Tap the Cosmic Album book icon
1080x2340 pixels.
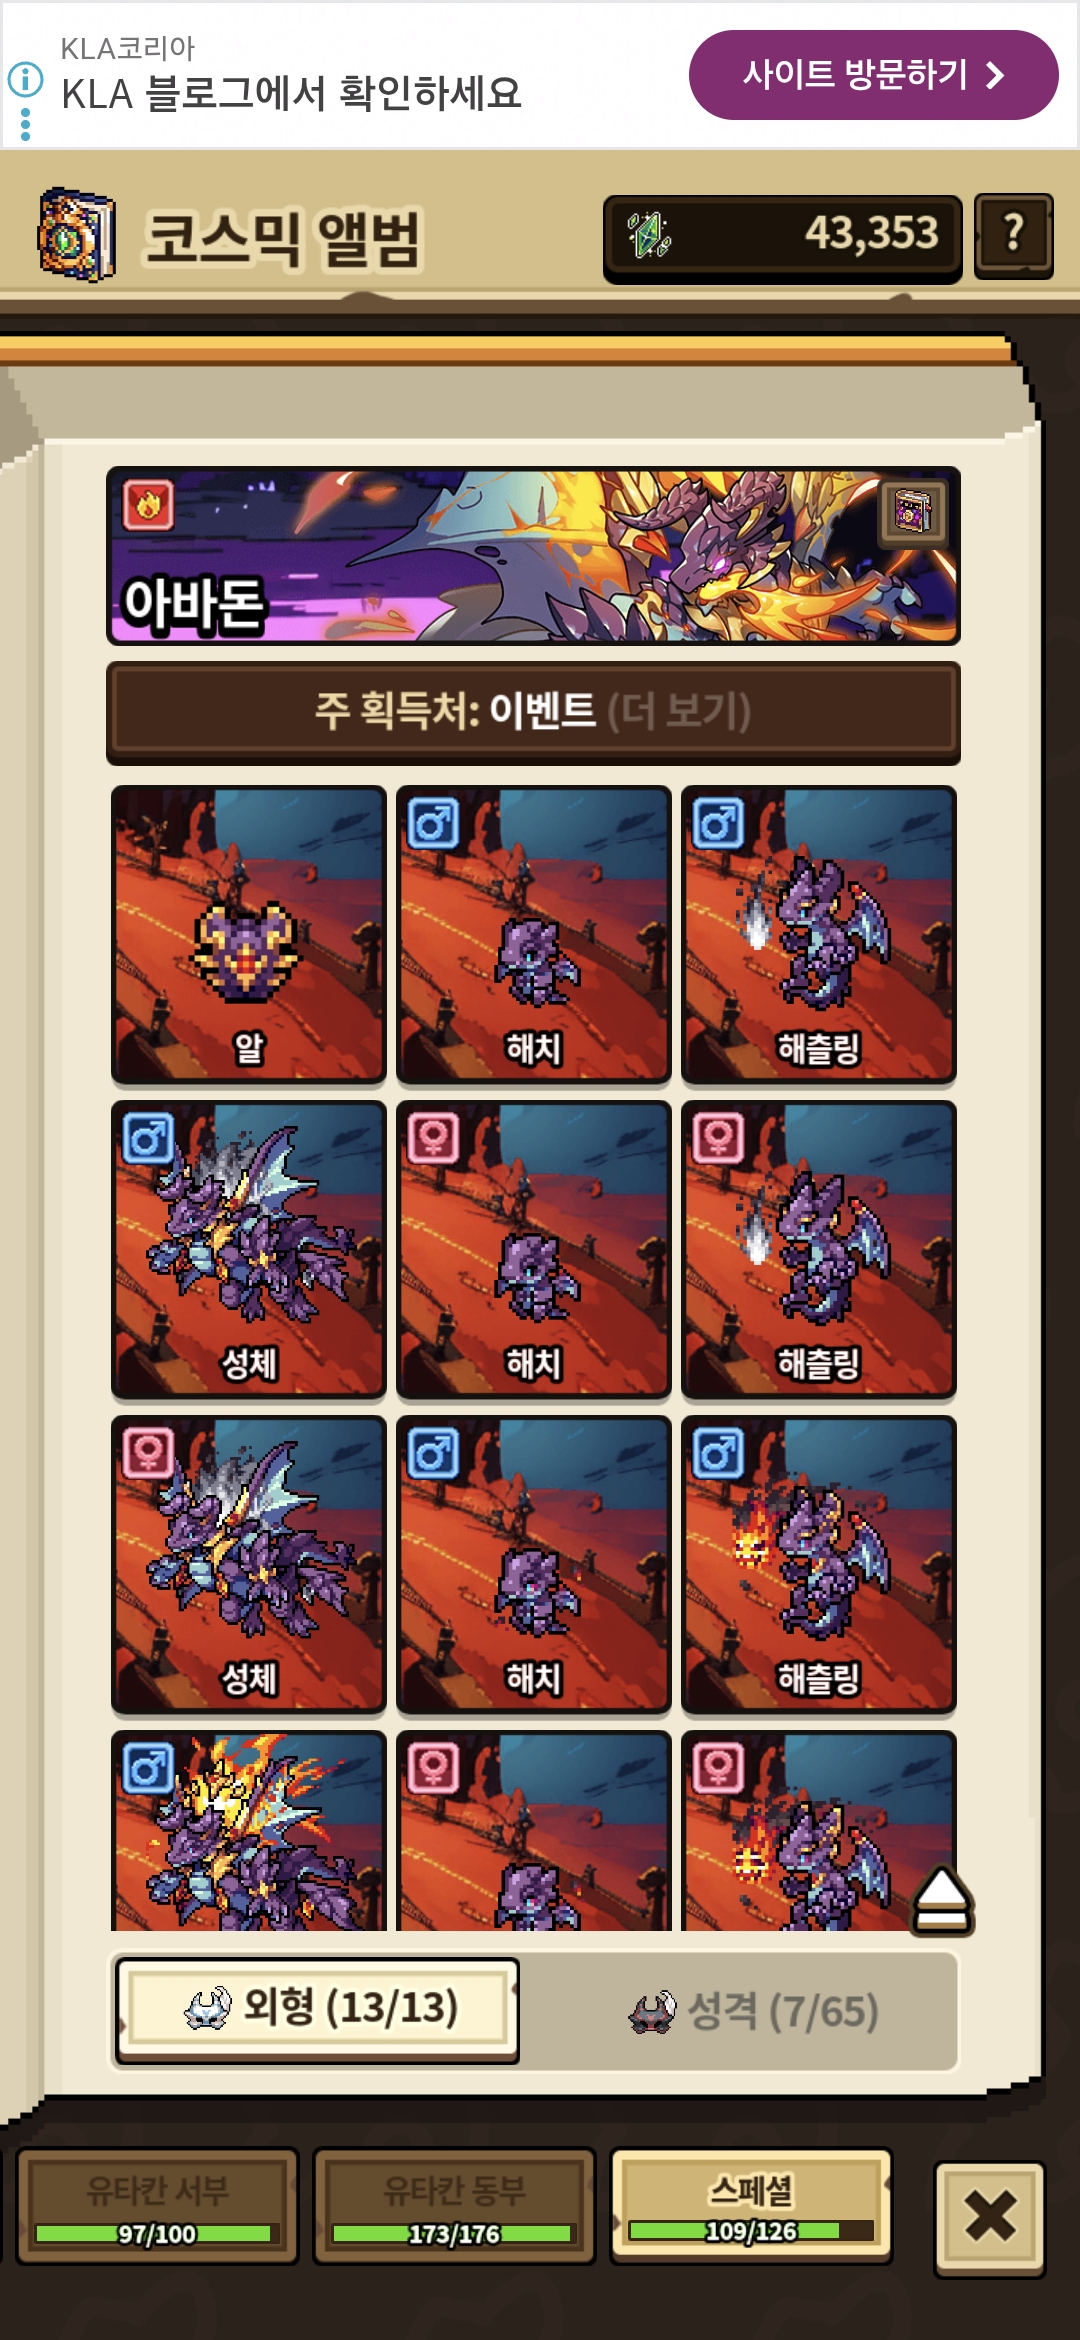tap(77, 235)
